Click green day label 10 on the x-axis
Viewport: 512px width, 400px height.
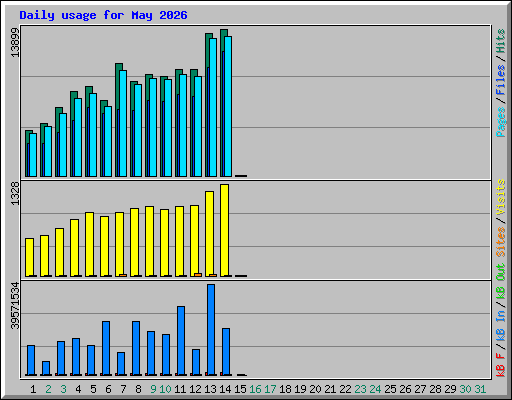coord(165,389)
